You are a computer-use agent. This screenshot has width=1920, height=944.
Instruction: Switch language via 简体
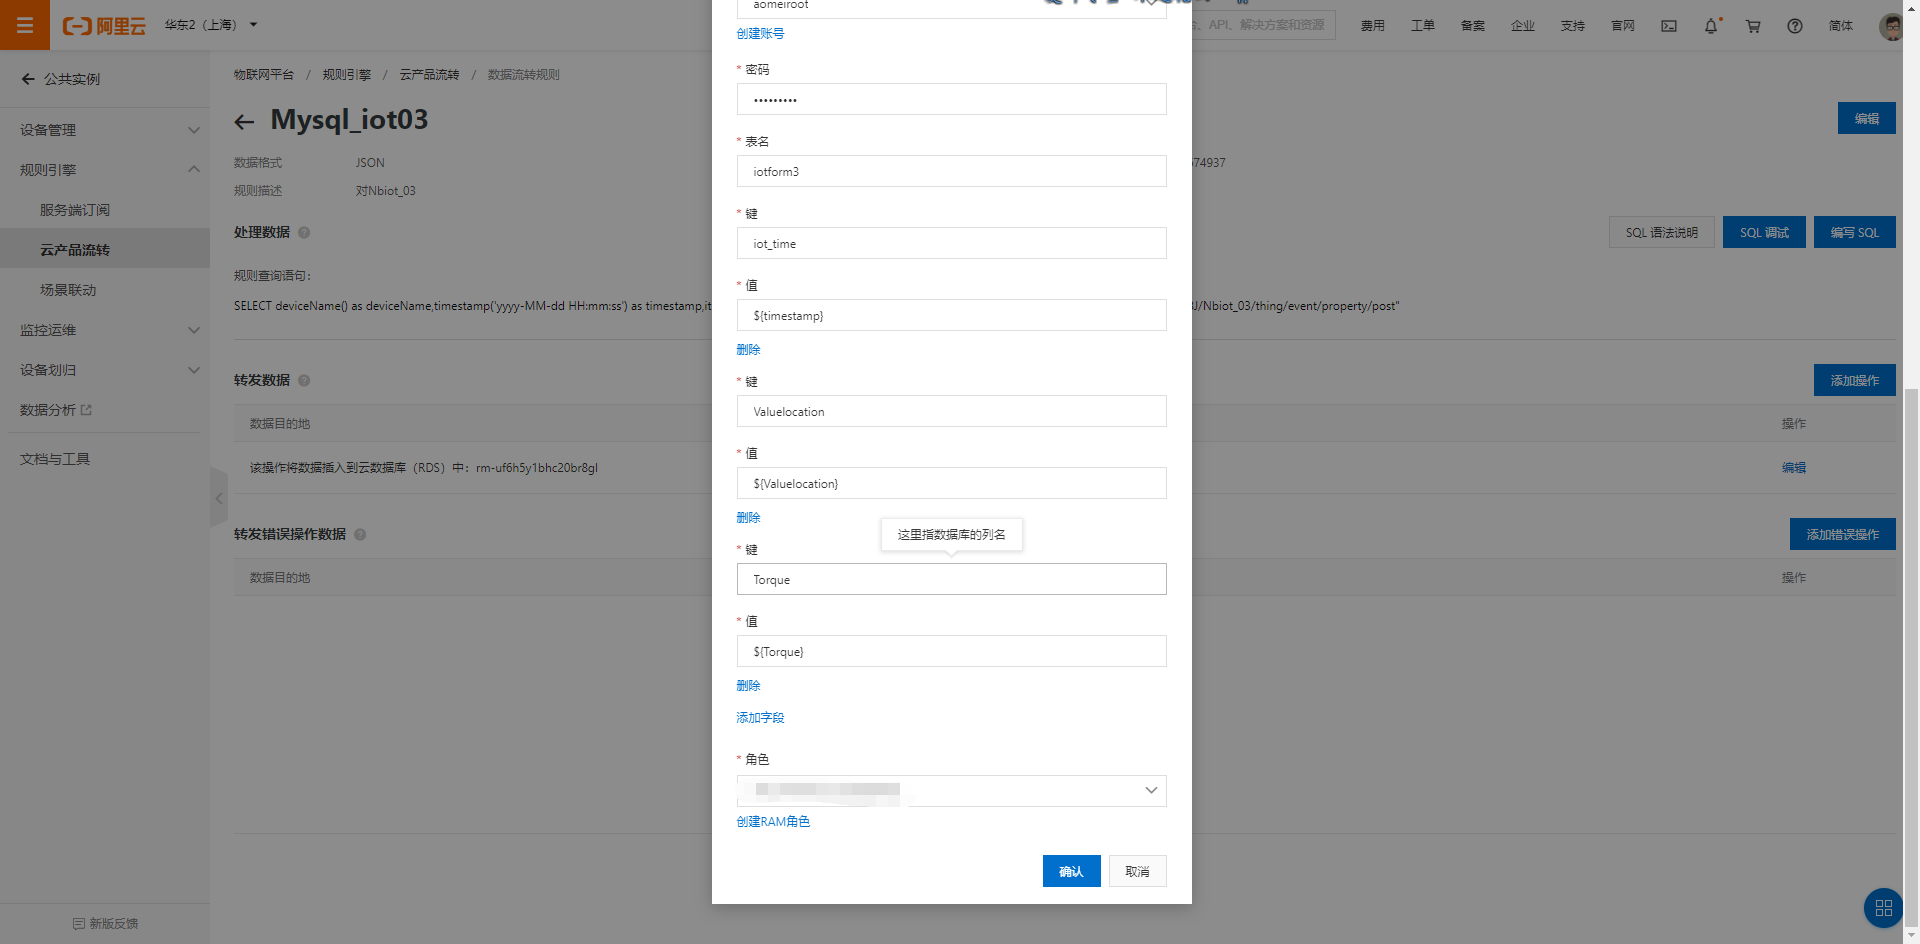point(1841,26)
